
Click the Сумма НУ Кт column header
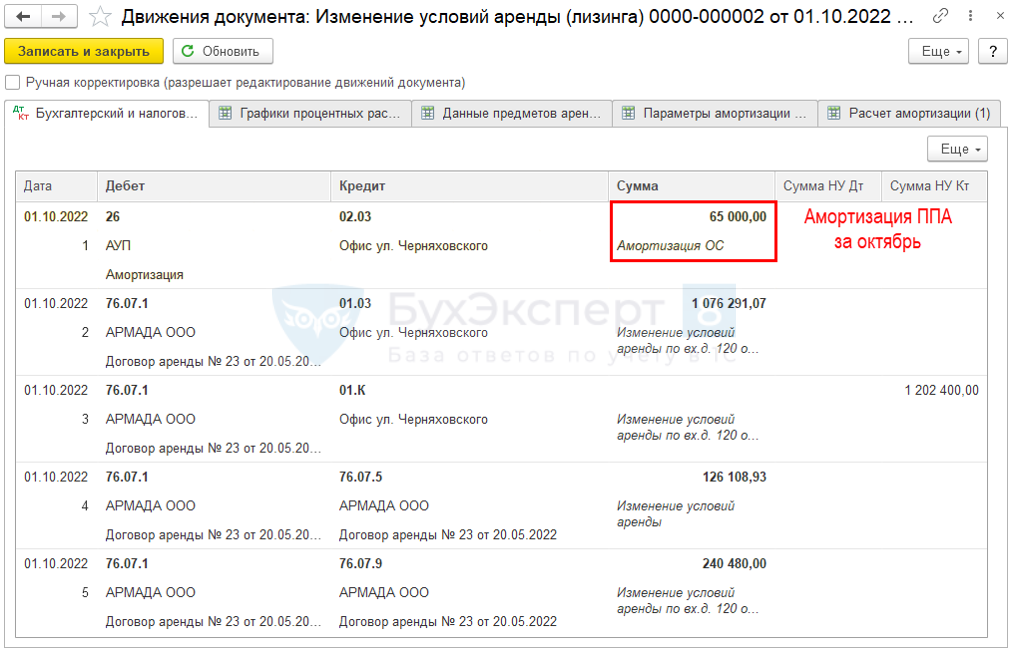(934, 186)
